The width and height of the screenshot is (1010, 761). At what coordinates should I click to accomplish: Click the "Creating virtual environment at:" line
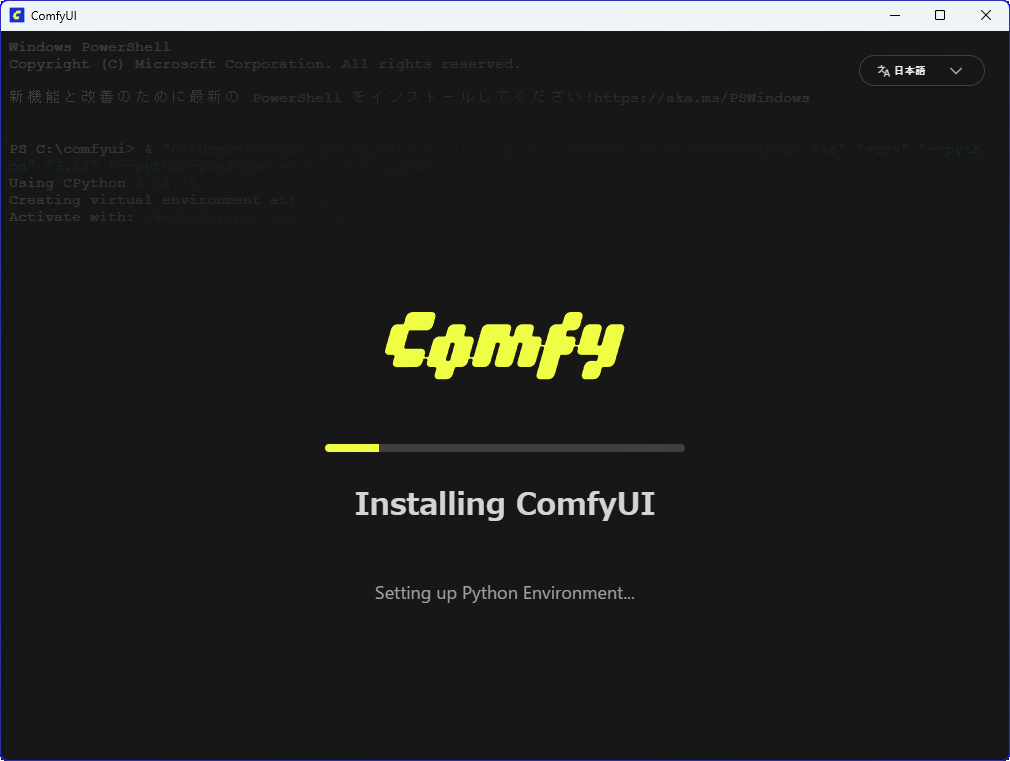(x=152, y=200)
